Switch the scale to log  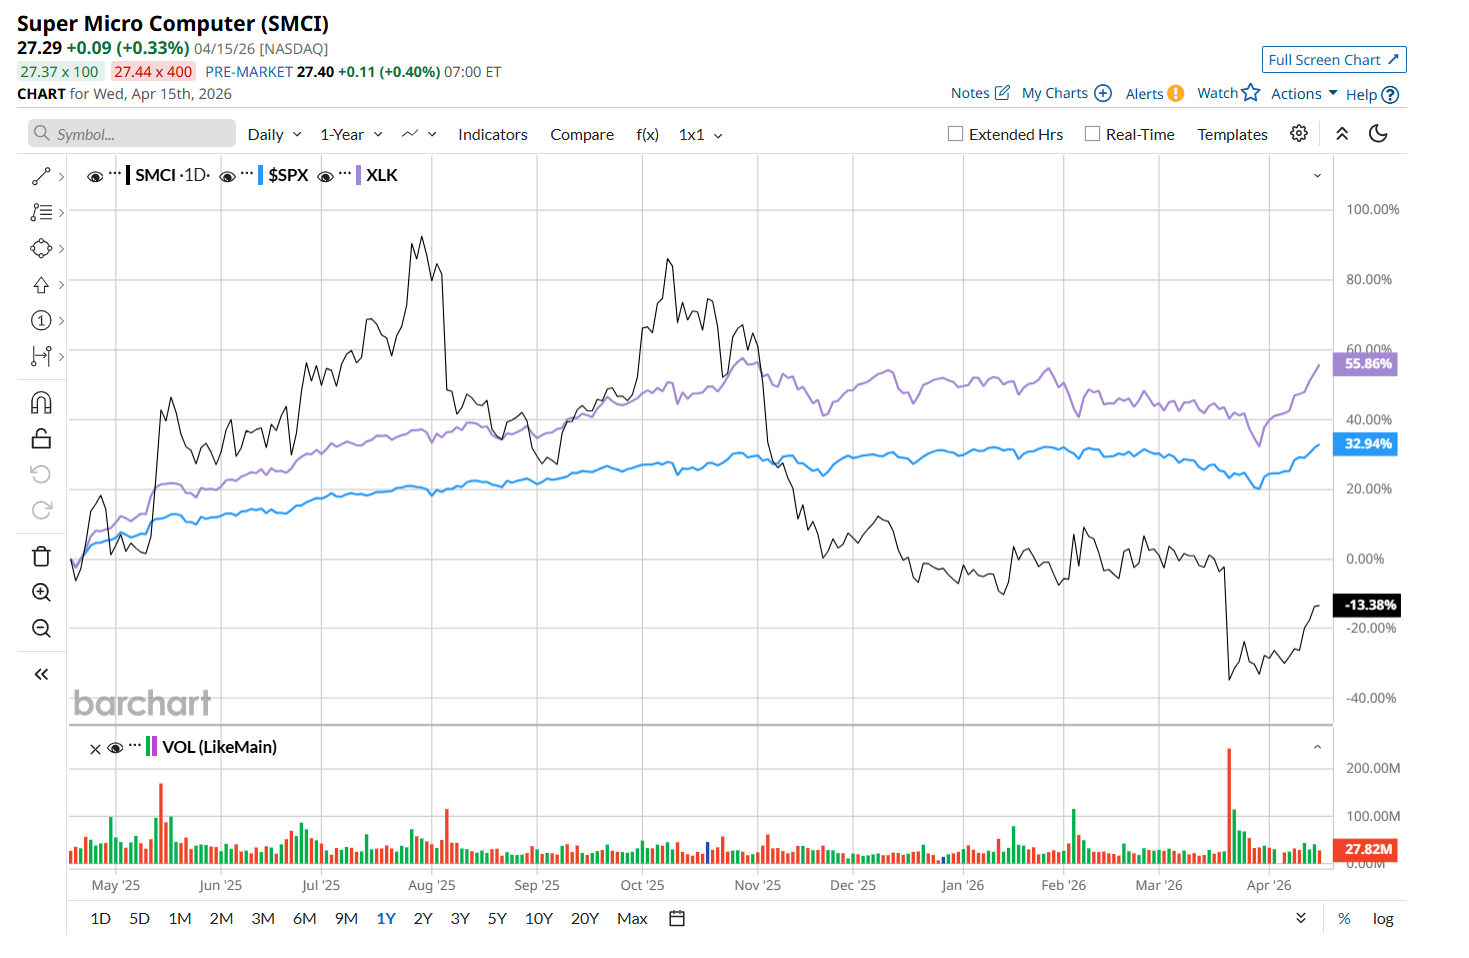click(x=1383, y=918)
